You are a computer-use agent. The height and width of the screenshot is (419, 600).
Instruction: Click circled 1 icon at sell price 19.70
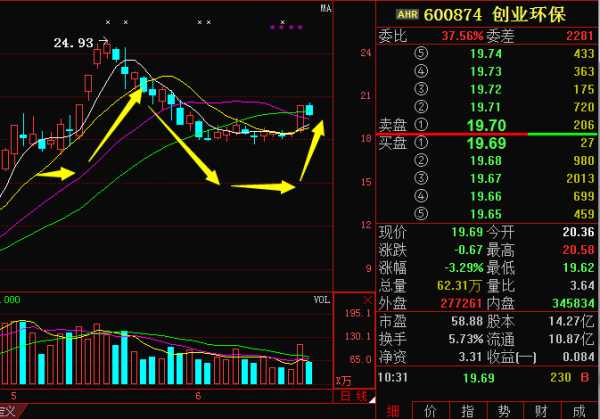point(421,125)
